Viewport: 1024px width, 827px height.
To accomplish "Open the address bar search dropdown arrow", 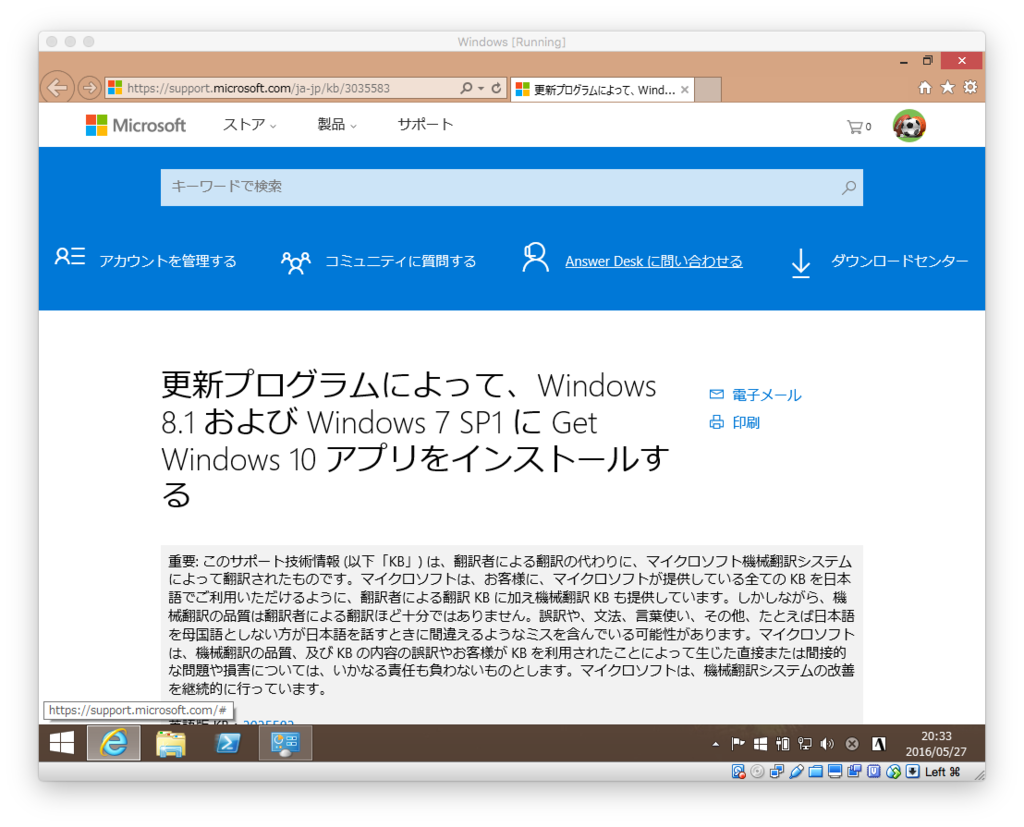I will (x=481, y=88).
